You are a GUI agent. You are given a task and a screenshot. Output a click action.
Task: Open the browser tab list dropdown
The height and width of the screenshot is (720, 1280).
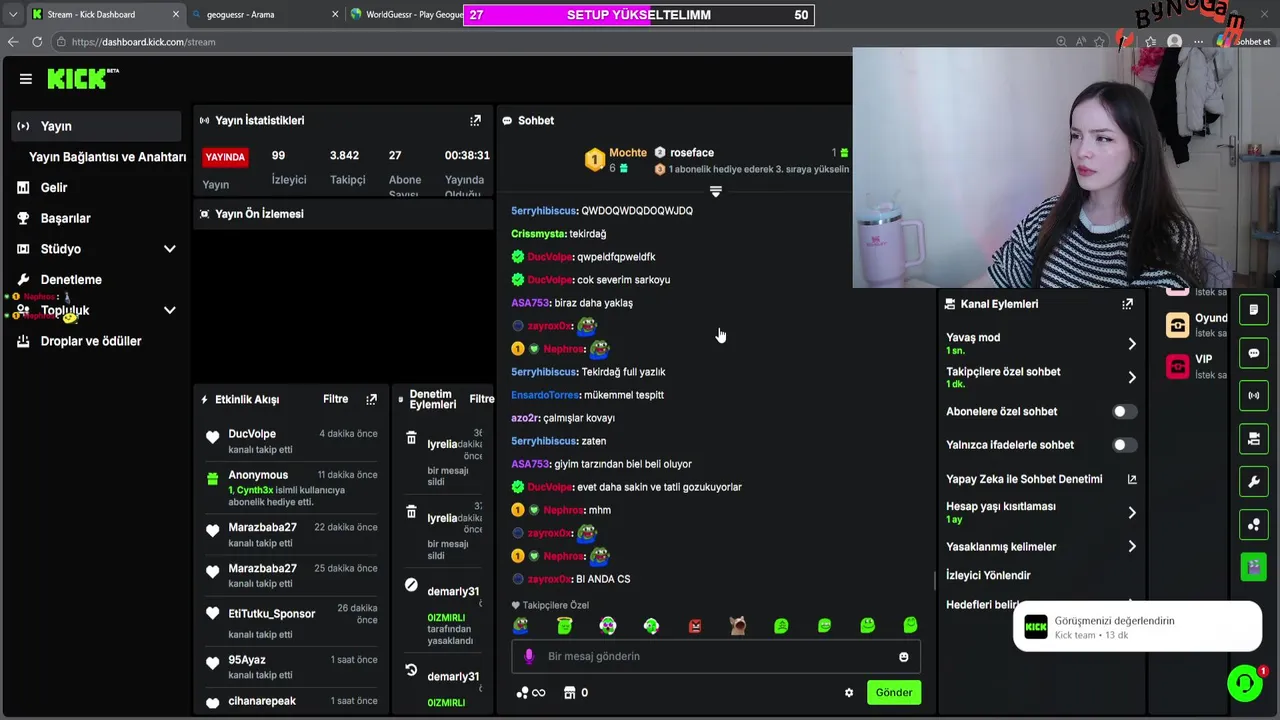12,14
